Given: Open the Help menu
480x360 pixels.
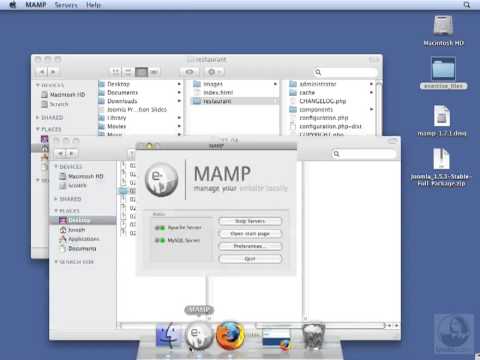Looking at the screenshot, I should coord(93,5).
